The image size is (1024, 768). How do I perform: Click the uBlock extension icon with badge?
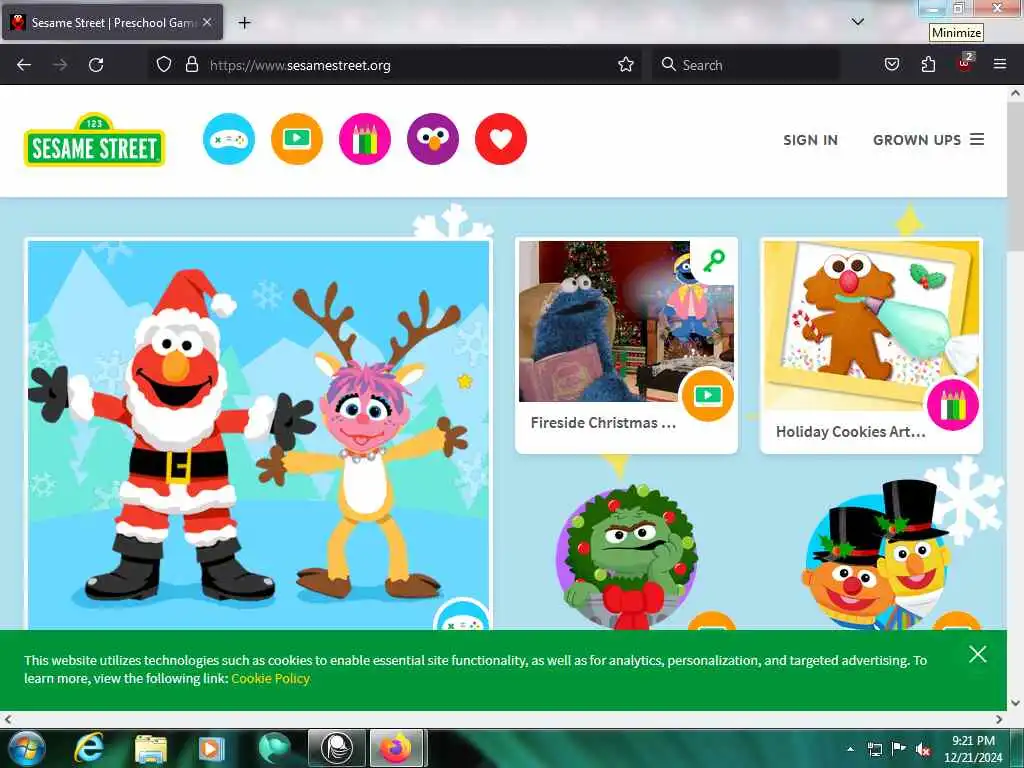point(965,64)
